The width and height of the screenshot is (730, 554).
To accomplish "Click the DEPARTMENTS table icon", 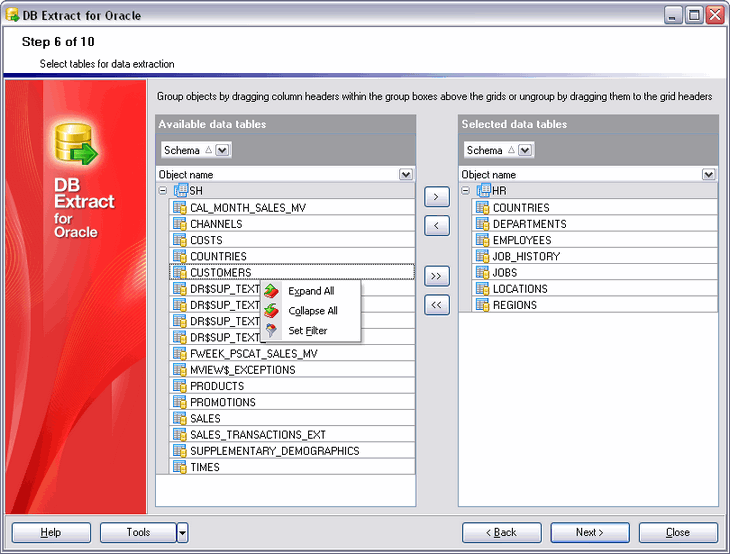I will point(482,223).
